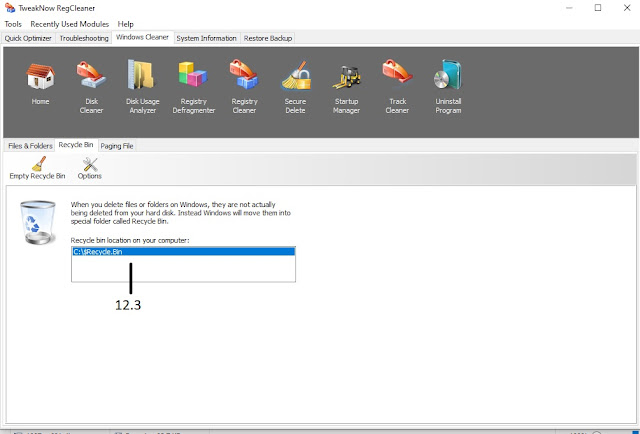Image resolution: width=640 pixels, height=434 pixels.
Task: Close the TweakNow RegCleaner window
Action: point(627,8)
